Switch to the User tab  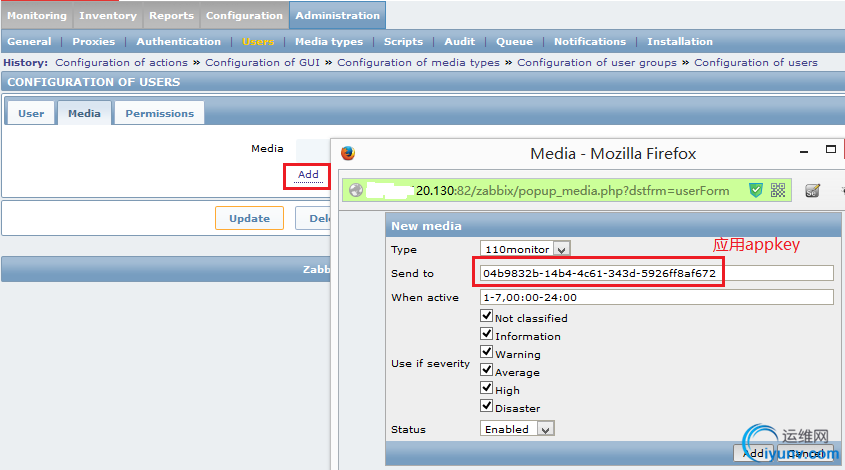(31, 113)
